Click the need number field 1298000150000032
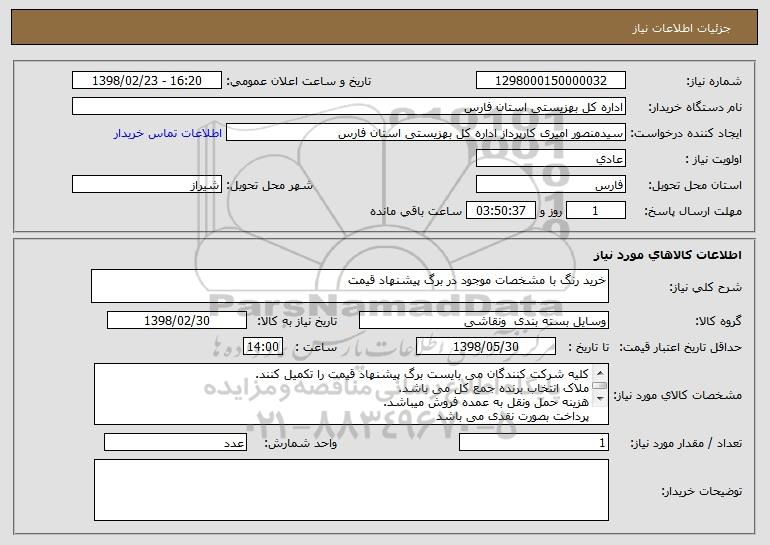 [x=550, y=81]
